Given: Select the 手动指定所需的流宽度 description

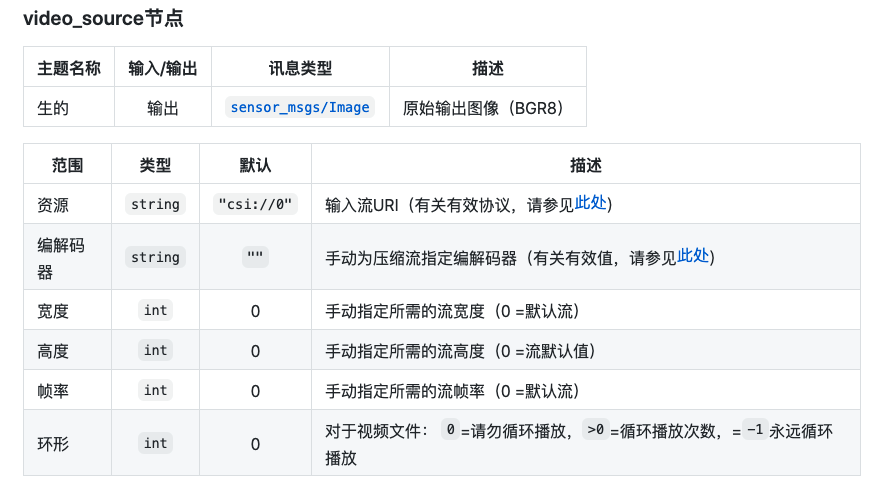Looking at the screenshot, I should (452, 311).
